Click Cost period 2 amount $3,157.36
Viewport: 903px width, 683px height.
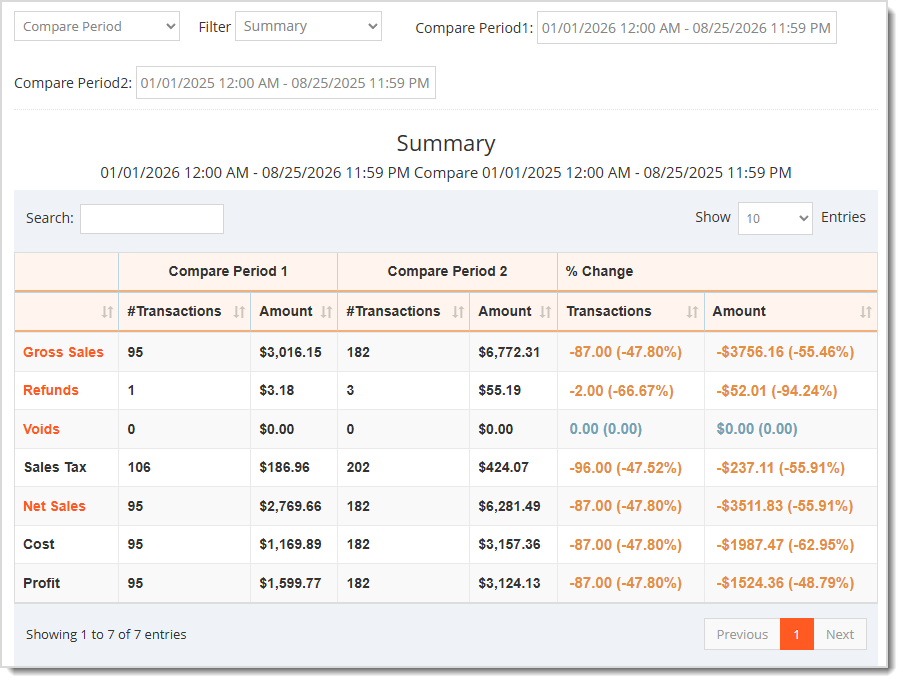point(509,544)
